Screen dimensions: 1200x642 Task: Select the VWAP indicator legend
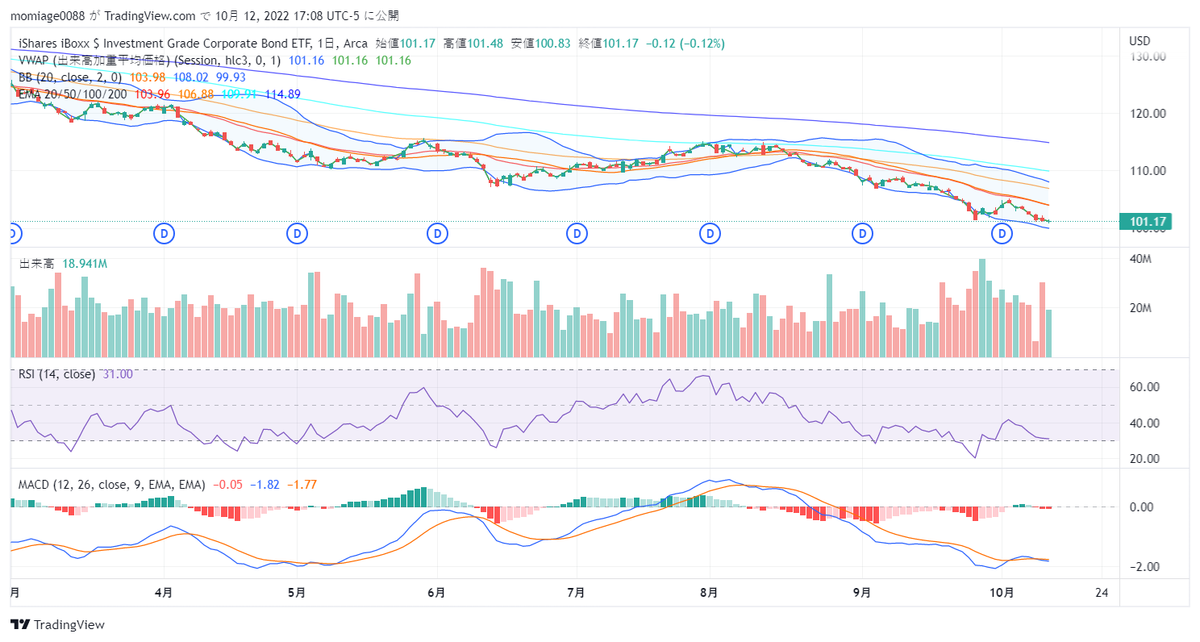tap(150, 61)
